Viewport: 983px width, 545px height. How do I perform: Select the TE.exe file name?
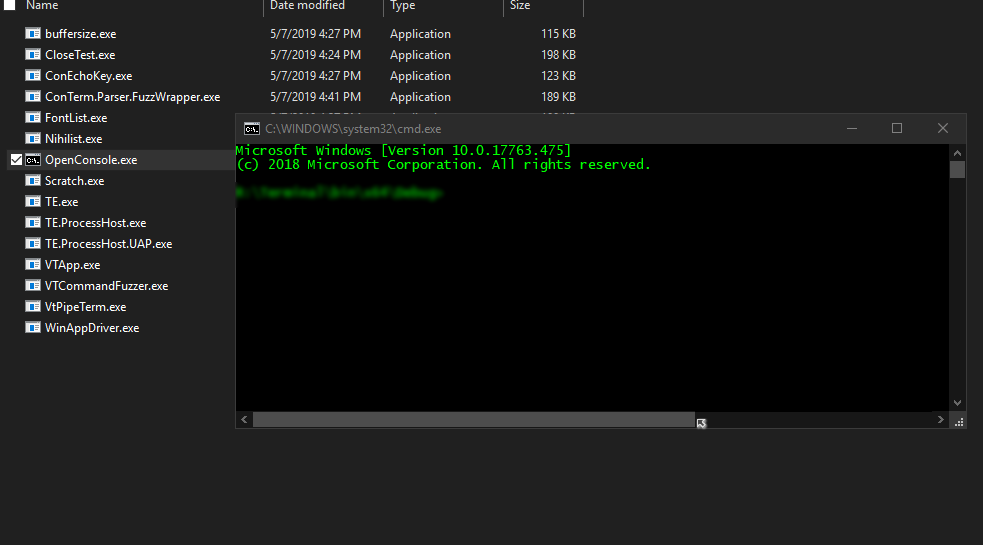point(61,202)
